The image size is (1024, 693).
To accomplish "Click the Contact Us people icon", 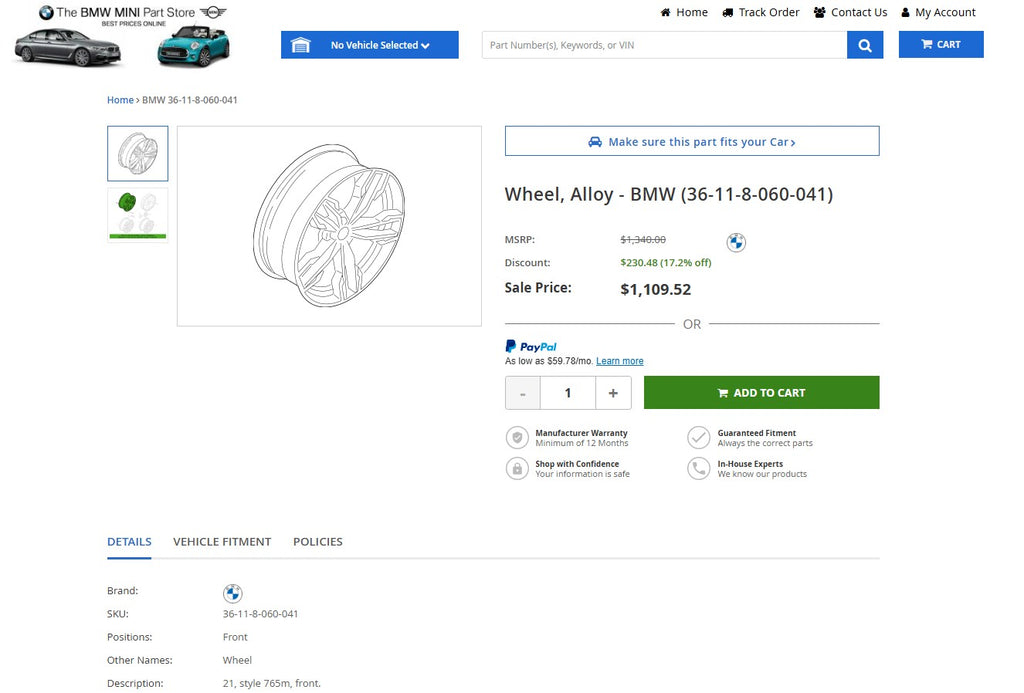I will (820, 12).
